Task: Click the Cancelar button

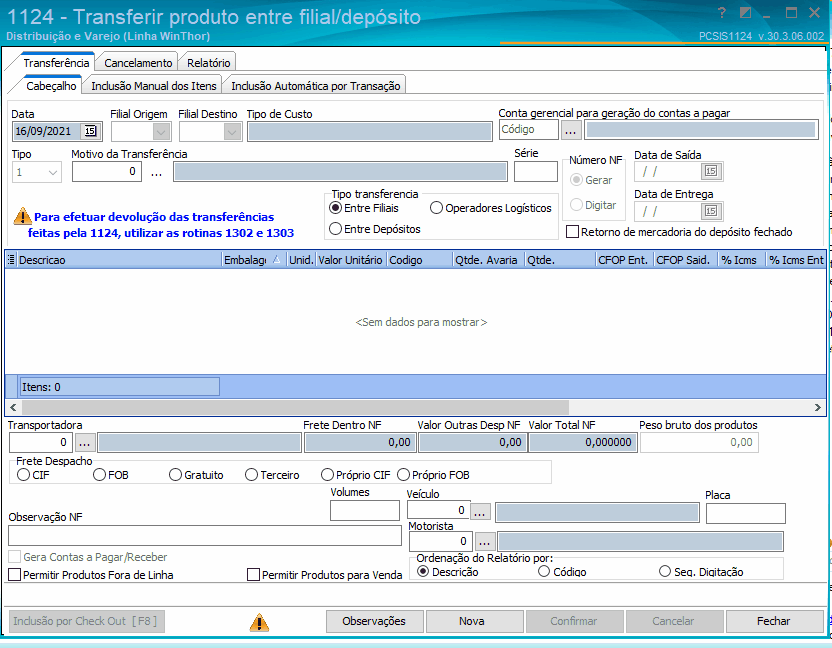Action: coord(673,621)
